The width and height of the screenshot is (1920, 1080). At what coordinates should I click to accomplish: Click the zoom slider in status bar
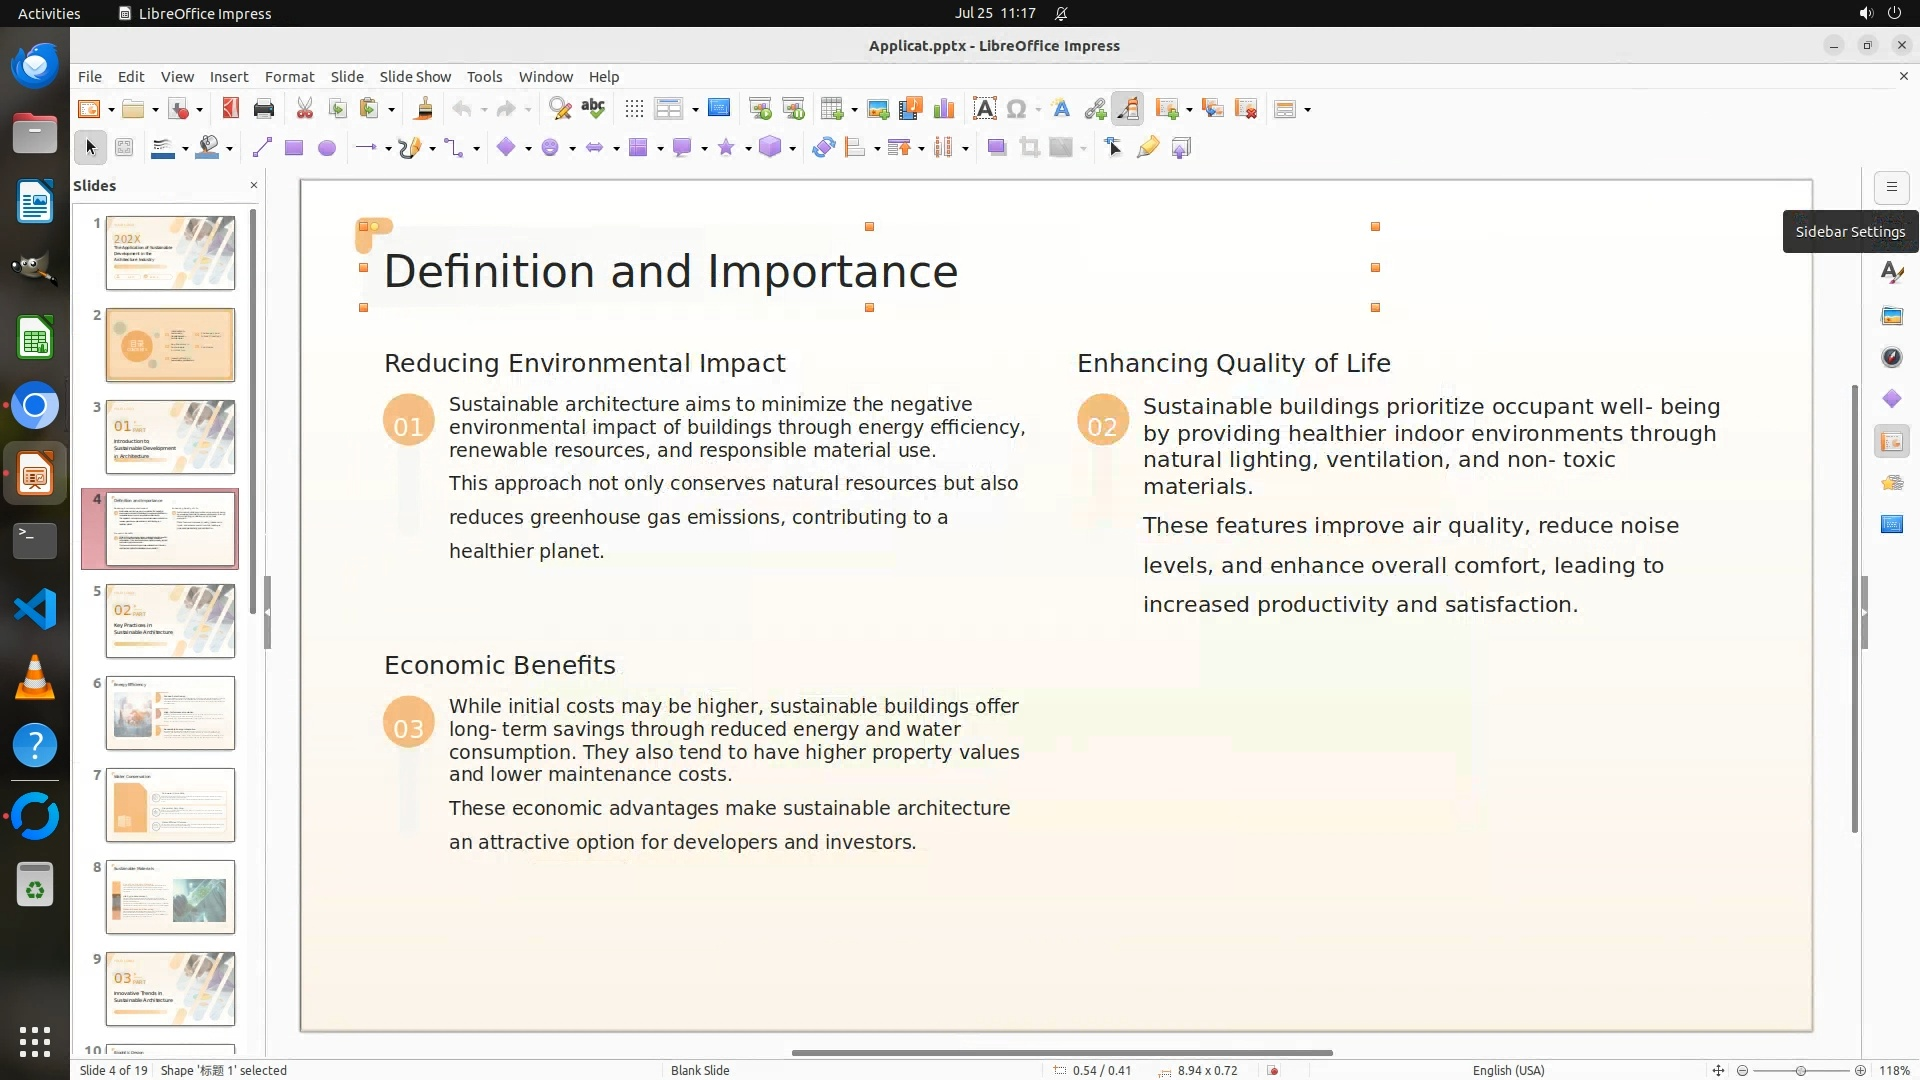(1800, 1070)
